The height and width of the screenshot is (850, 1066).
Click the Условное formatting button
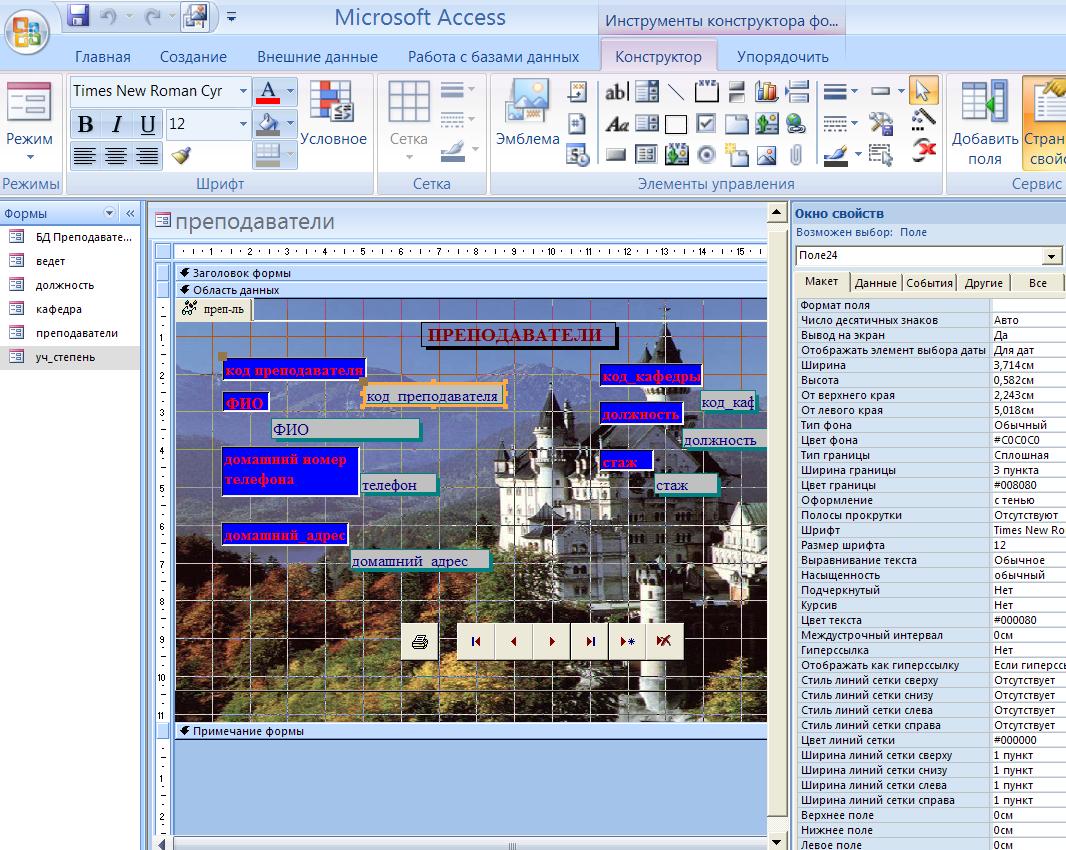333,114
